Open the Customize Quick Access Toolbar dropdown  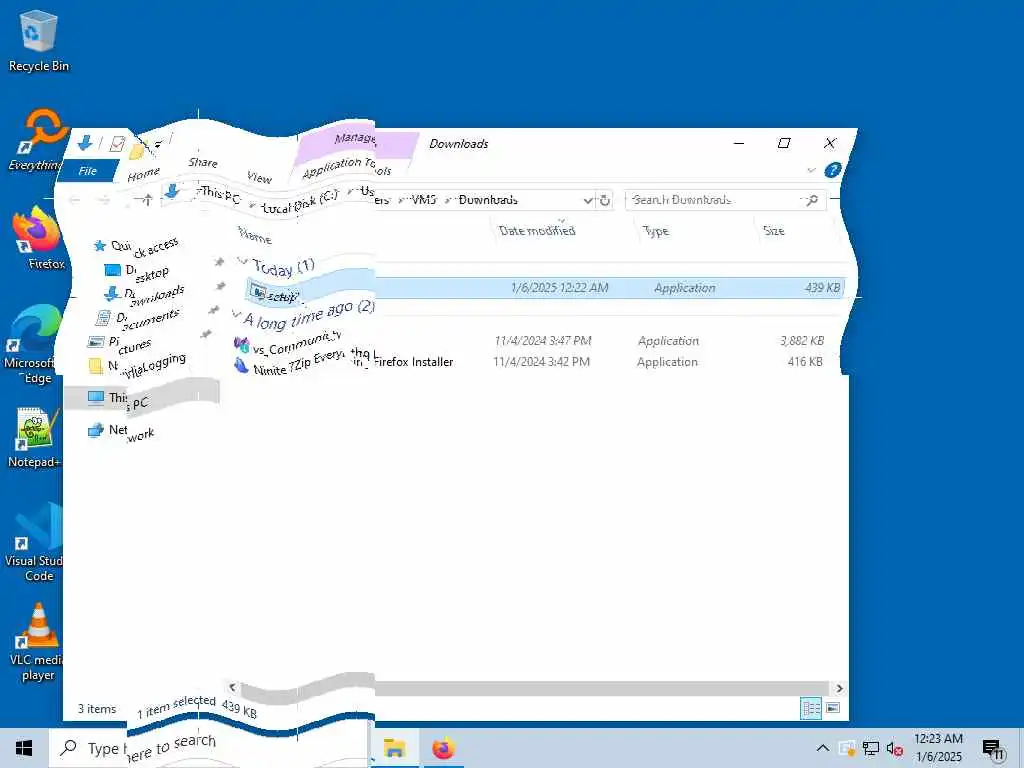pos(158,145)
